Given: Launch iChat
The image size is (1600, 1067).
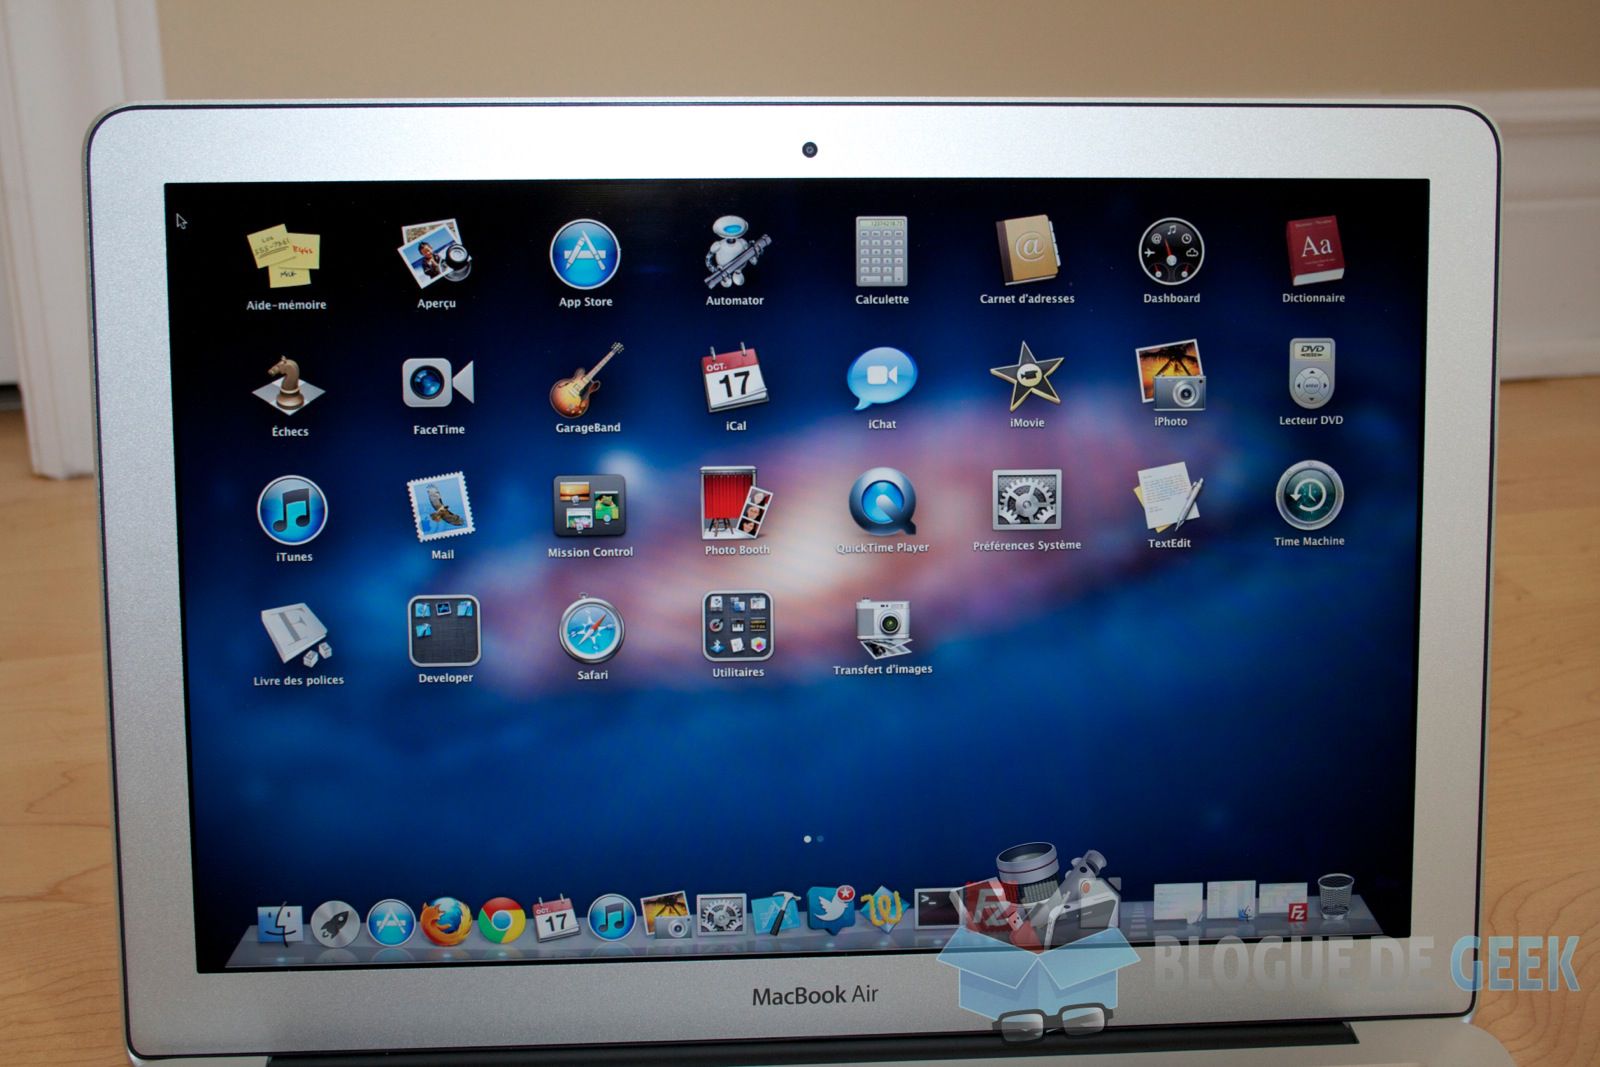Looking at the screenshot, I should click(881, 380).
